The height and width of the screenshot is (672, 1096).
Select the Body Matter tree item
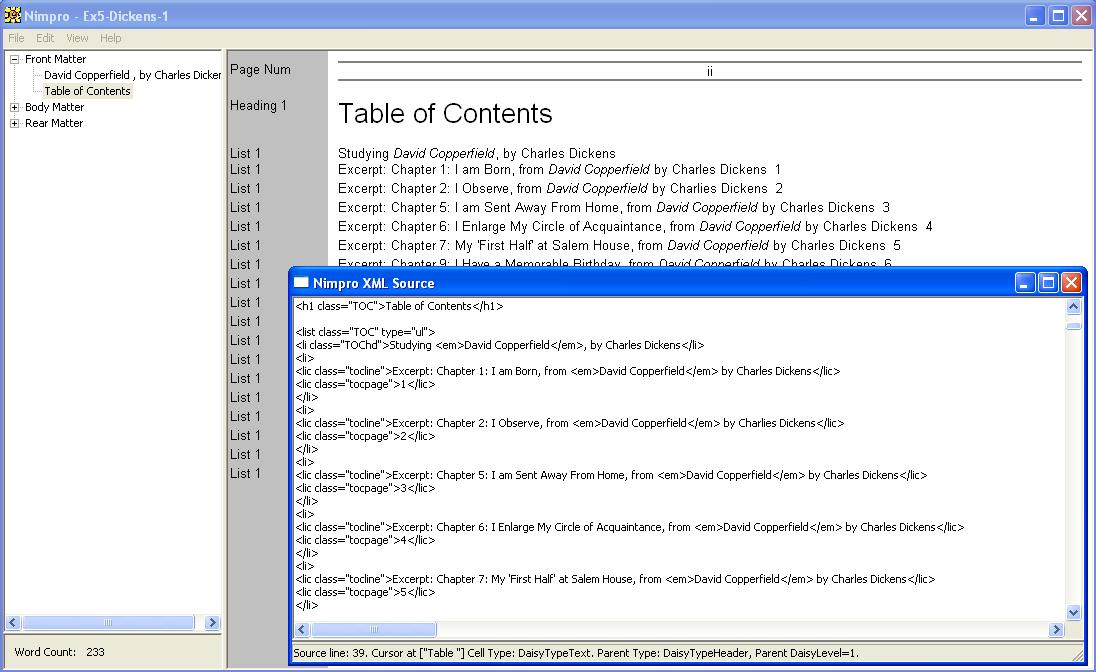click(x=55, y=107)
